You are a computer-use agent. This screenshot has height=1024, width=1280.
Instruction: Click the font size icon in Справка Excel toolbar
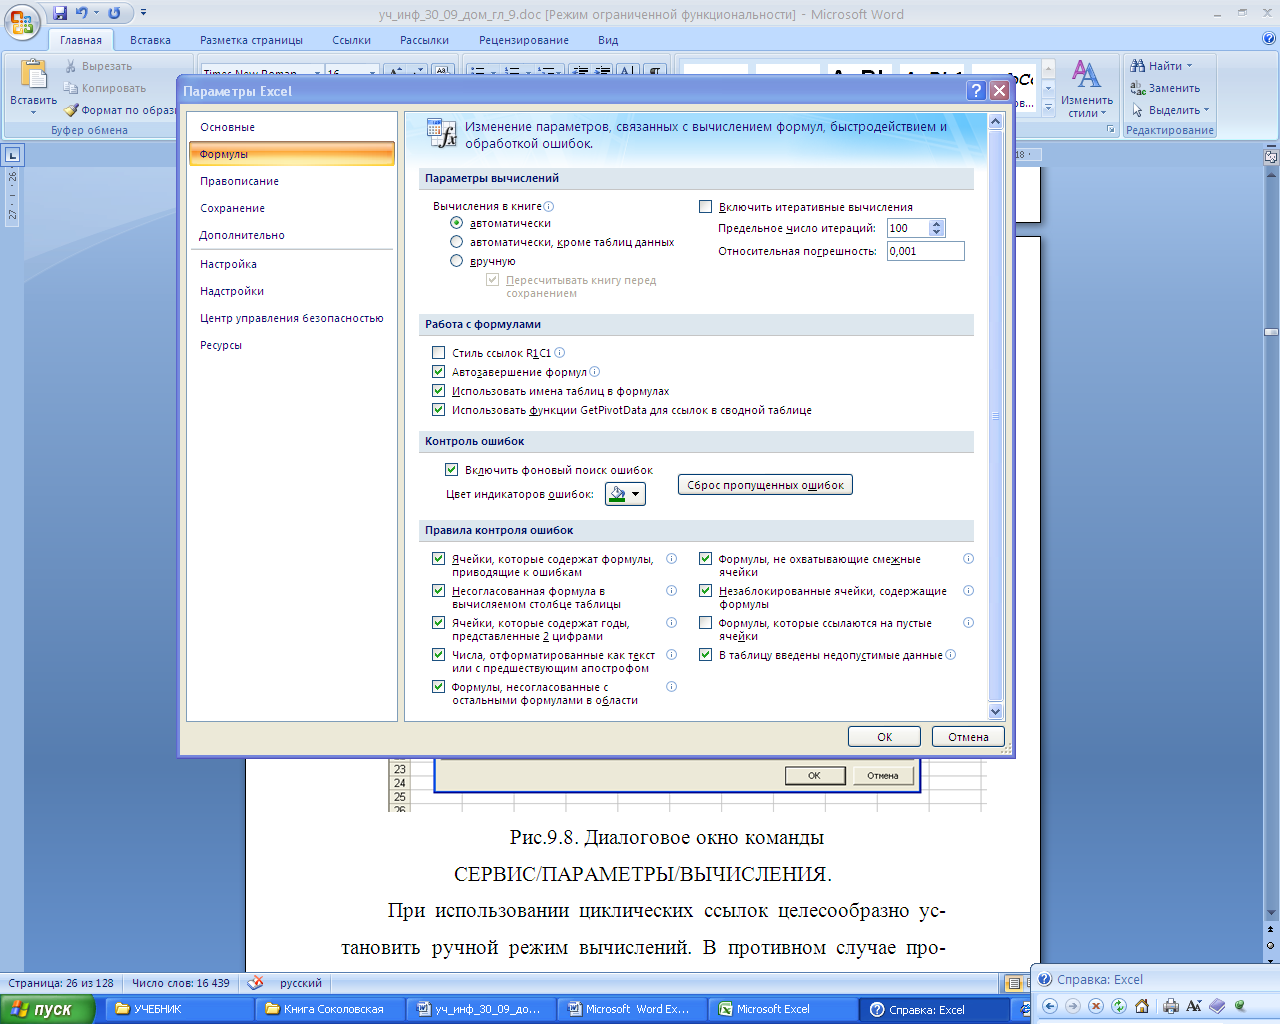(x=1193, y=1006)
